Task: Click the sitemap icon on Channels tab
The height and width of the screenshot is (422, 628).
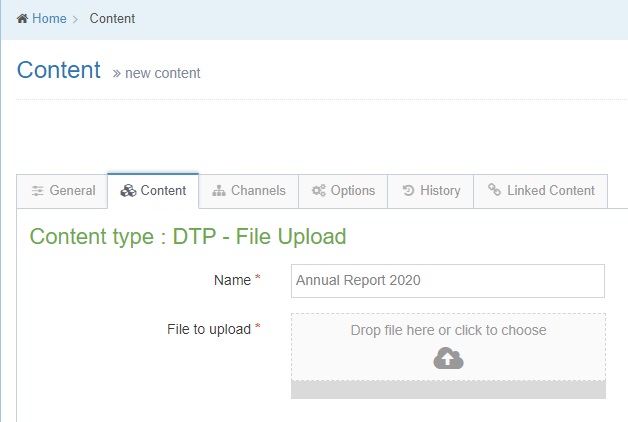Action: [x=219, y=191]
